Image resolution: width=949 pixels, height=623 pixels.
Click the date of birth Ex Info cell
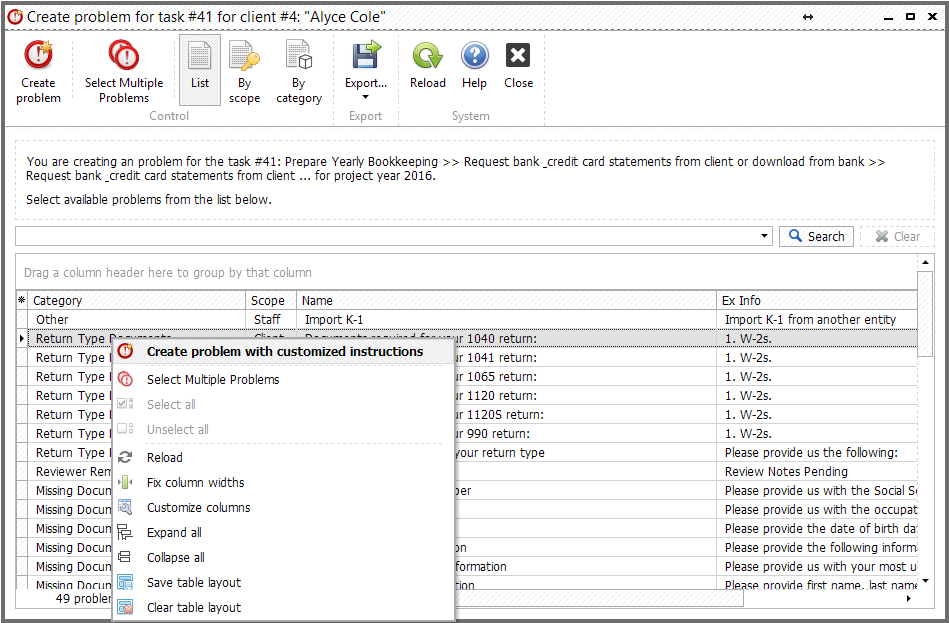coord(817,529)
